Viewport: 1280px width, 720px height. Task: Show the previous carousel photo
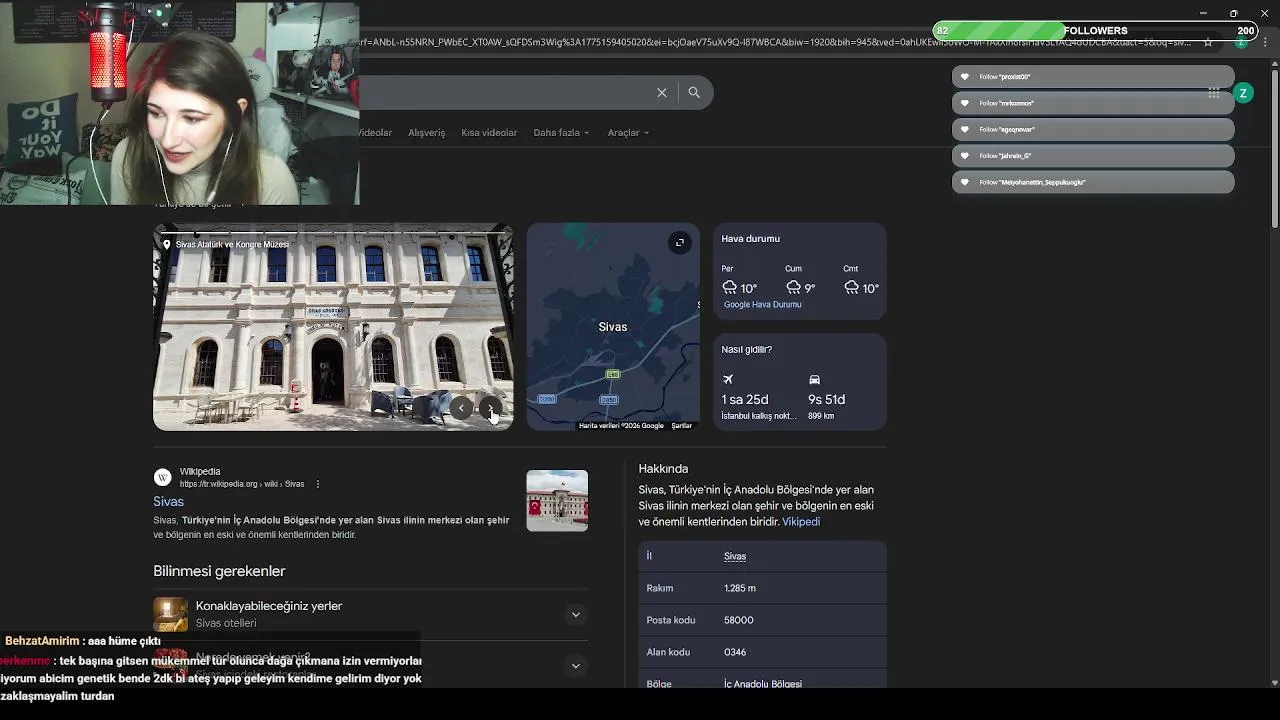[461, 407]
